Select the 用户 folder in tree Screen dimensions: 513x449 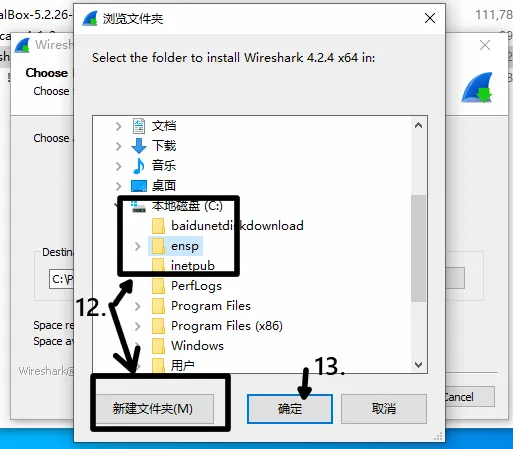pos(182,366)
